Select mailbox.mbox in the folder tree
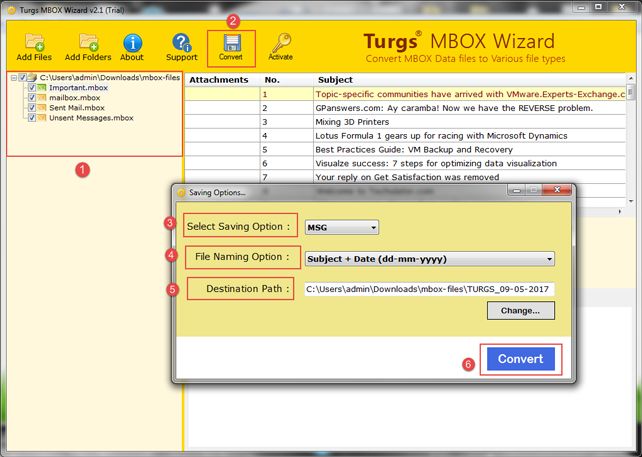The image size is (642, 457). [x=75, y=98]
